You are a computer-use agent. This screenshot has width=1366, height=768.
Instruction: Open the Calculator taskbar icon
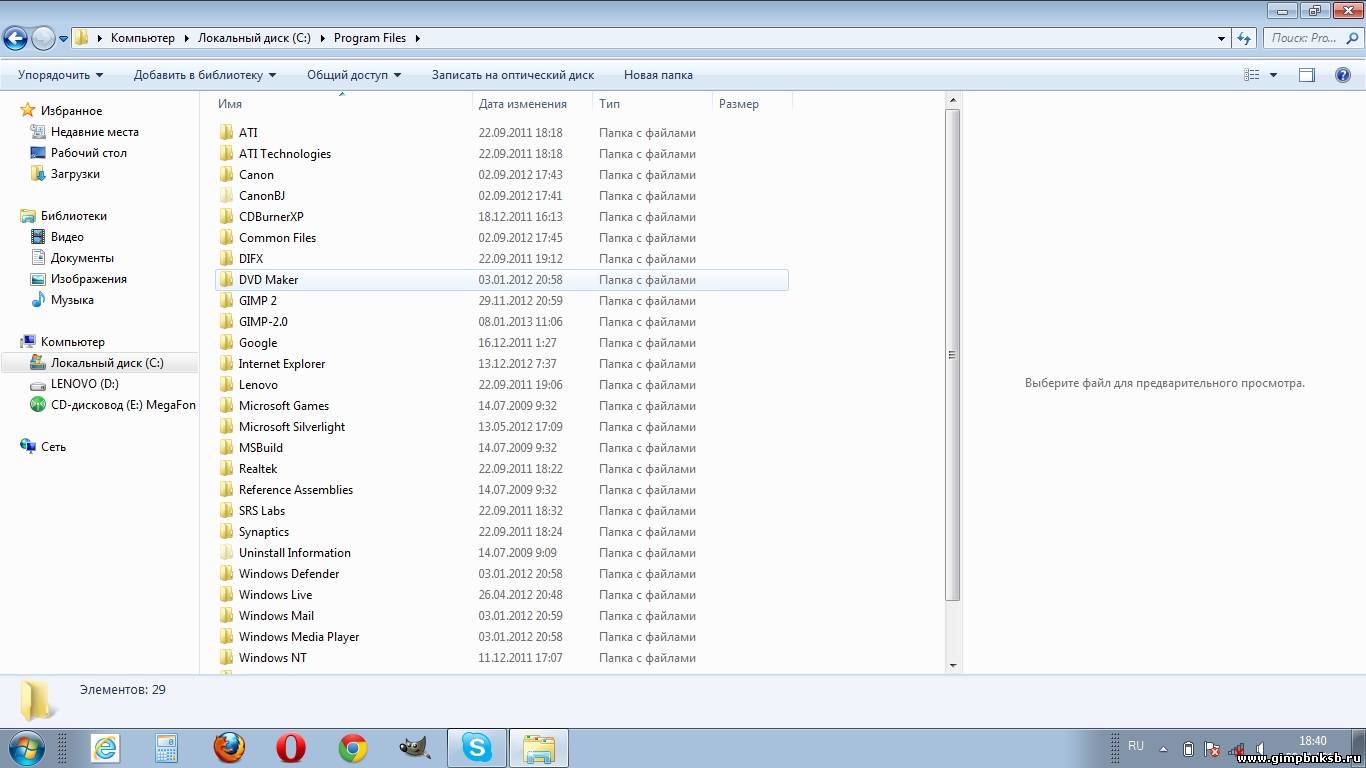click(x=166, y=748)
